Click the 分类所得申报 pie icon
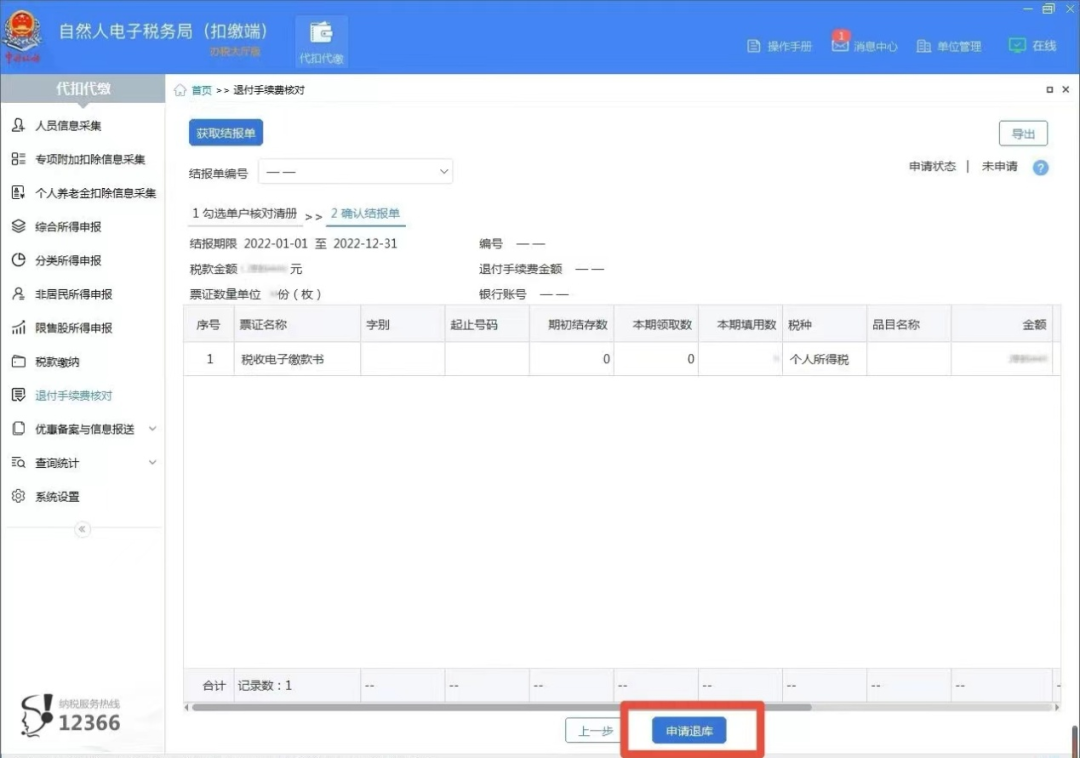This screenshot has height=758, width=1080. [x=19, y=260]
